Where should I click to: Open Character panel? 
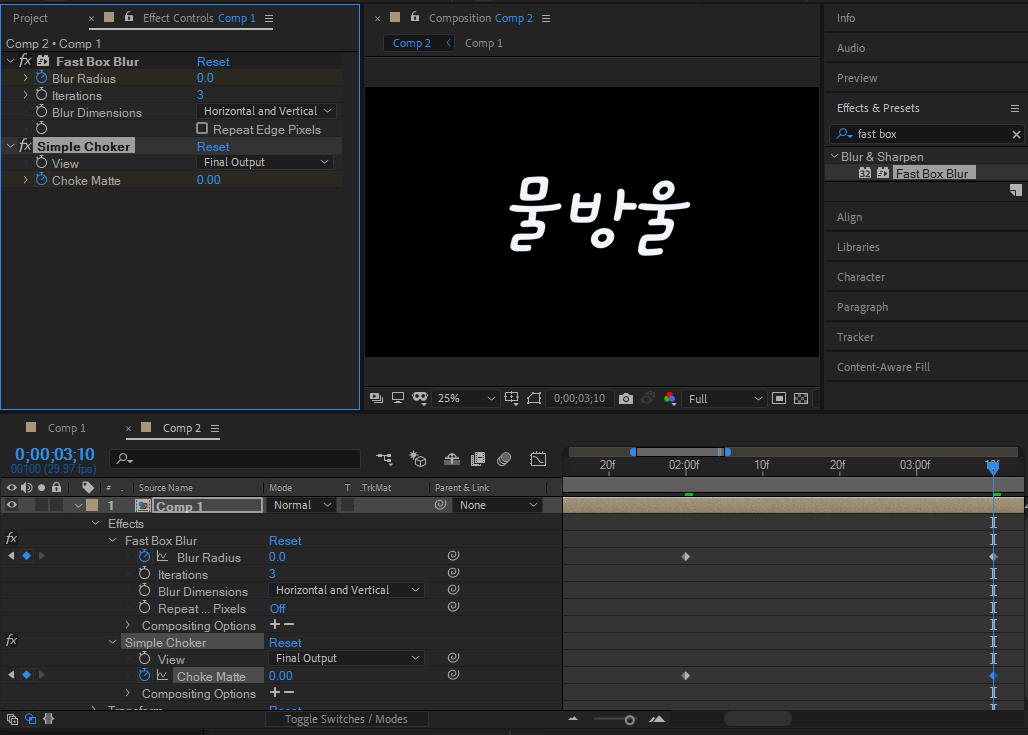click(x=860, y=277)
